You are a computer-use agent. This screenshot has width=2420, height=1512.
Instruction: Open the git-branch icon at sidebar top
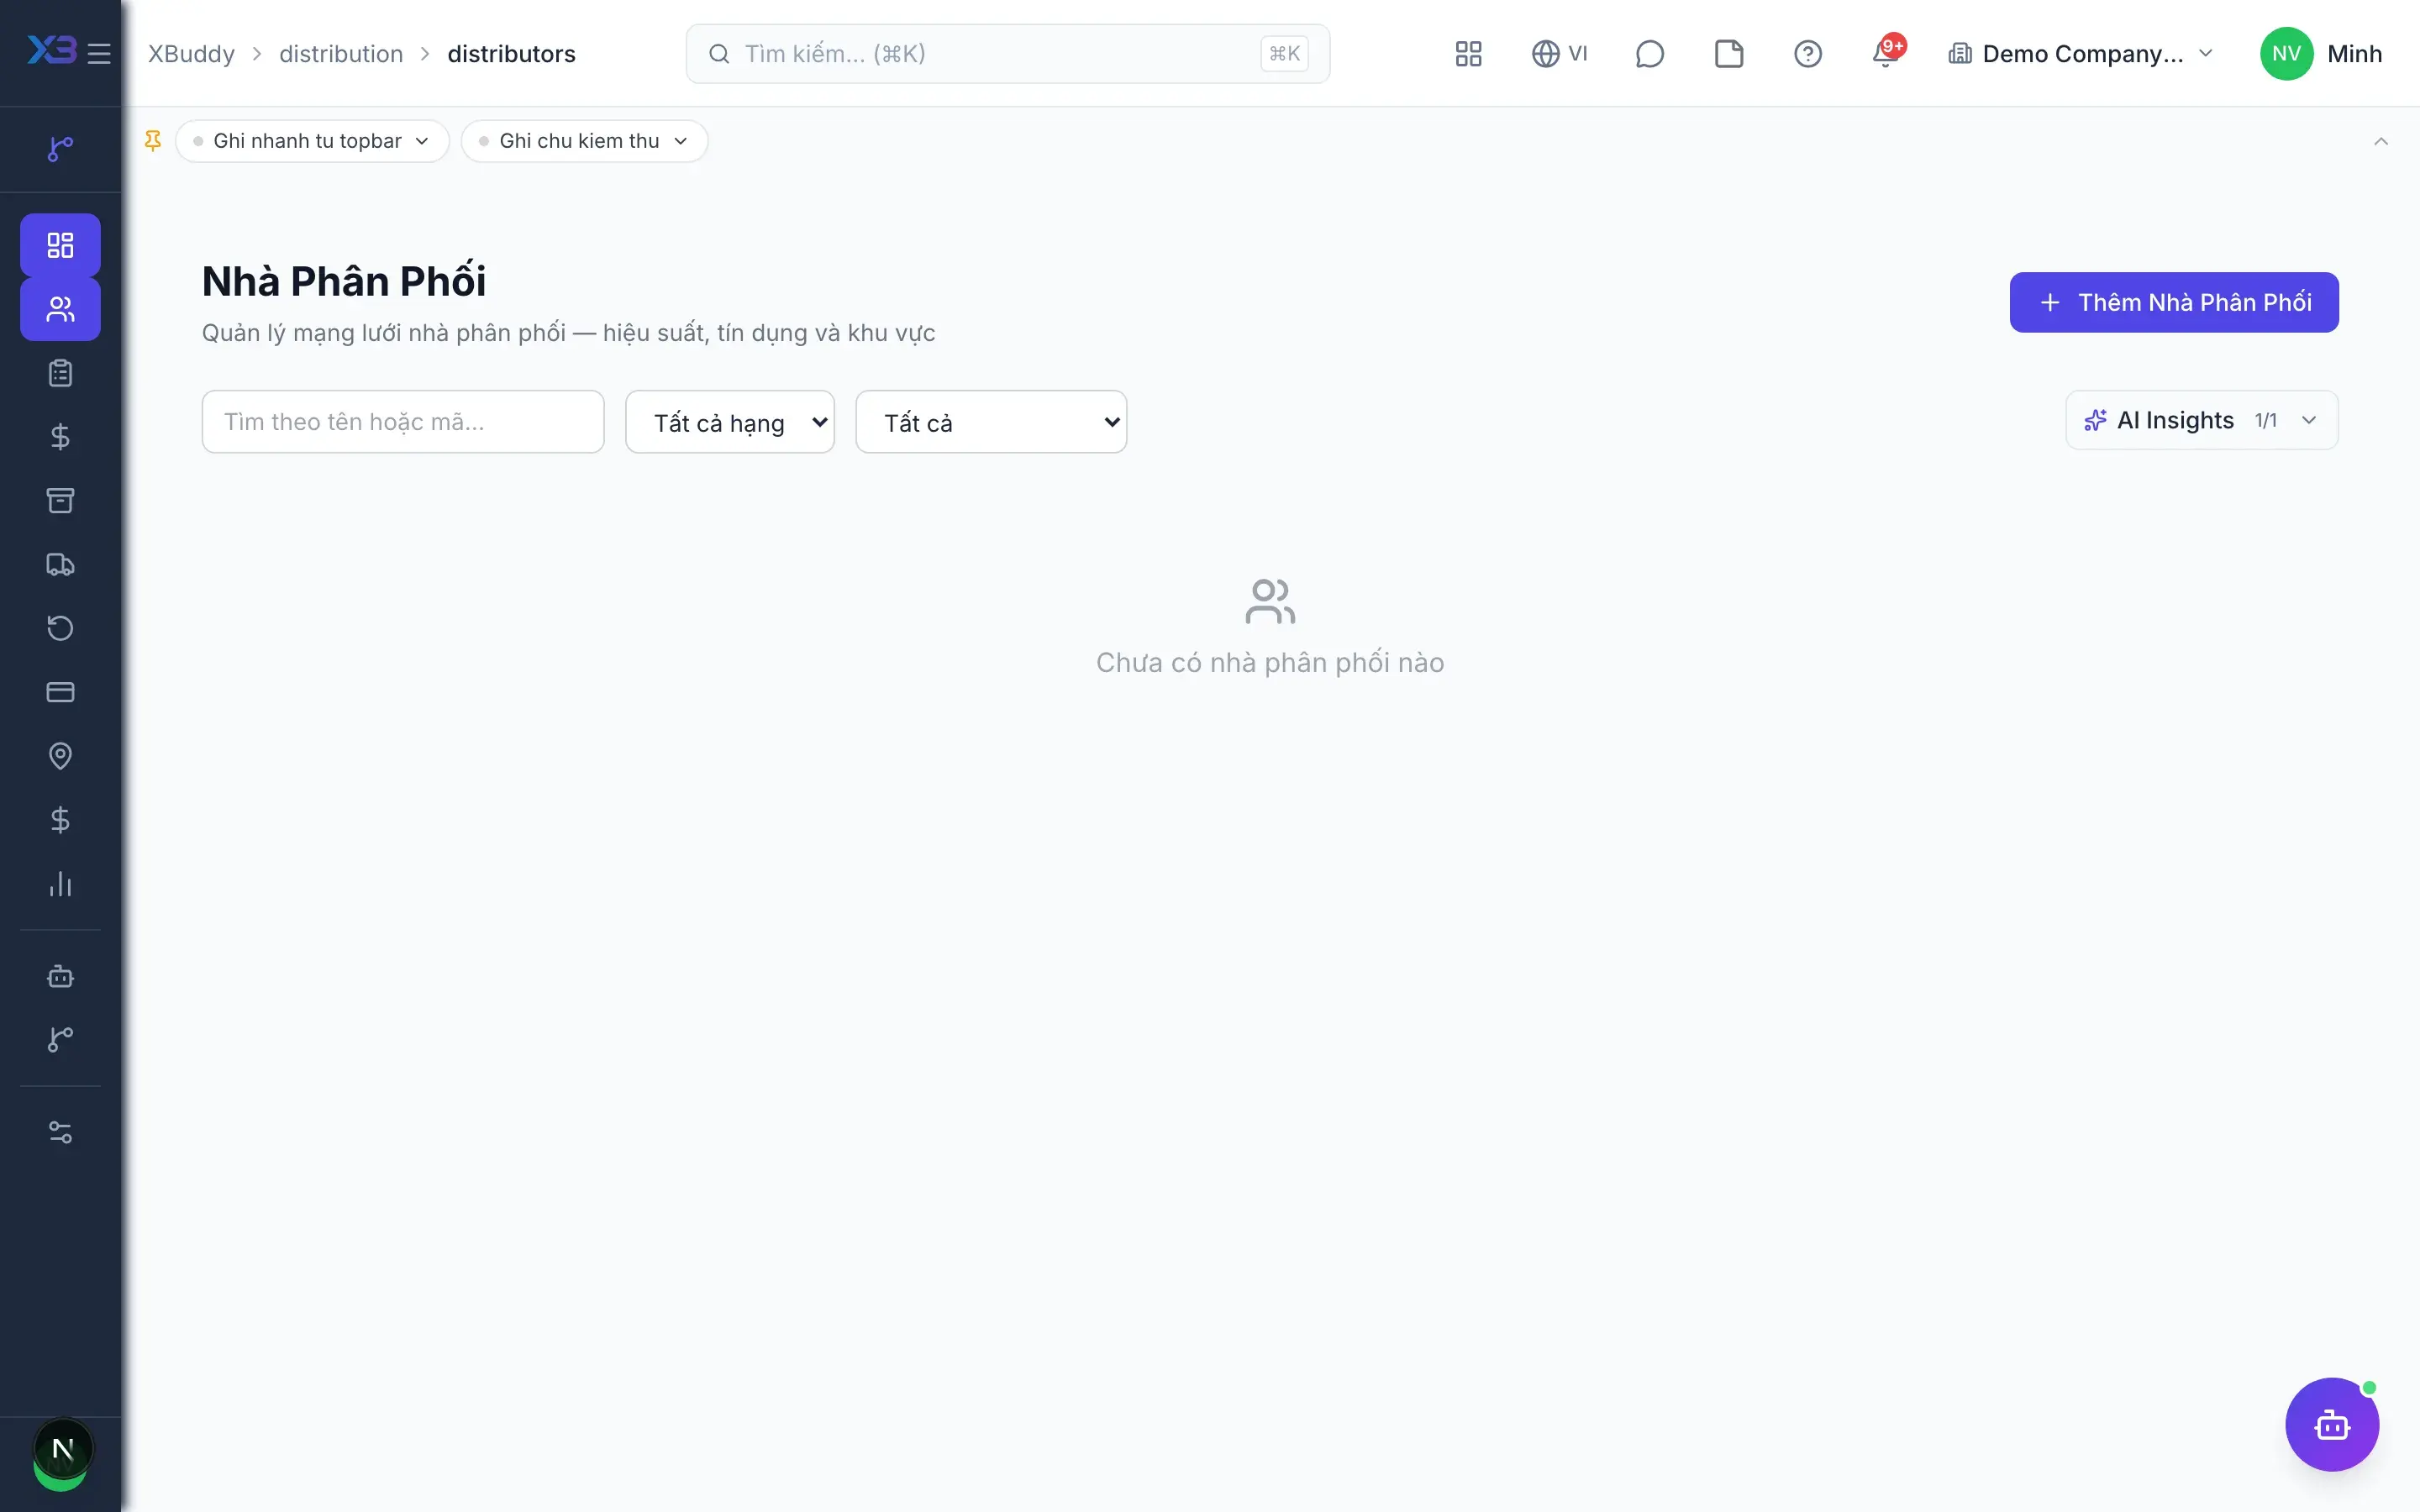60,149
